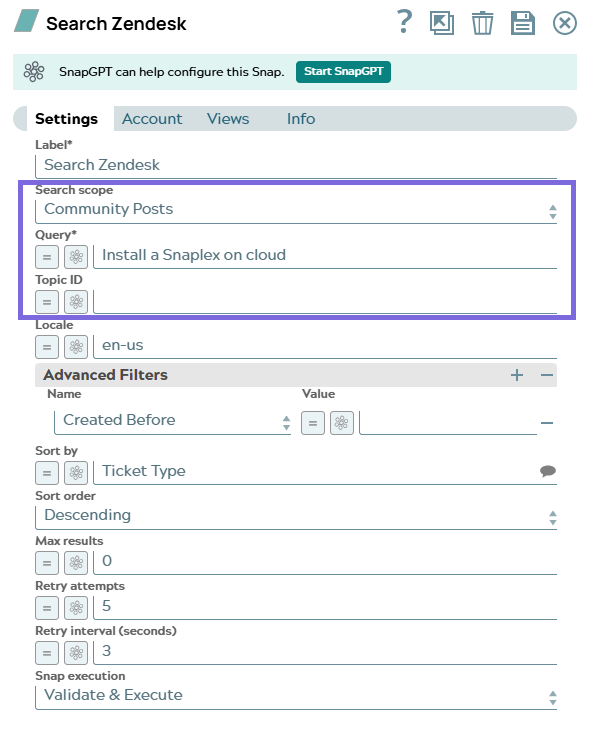This screenshot has width=590, height=742.
Task: Expand the Sort order Descending dropdown
Action: click(296, 516)
